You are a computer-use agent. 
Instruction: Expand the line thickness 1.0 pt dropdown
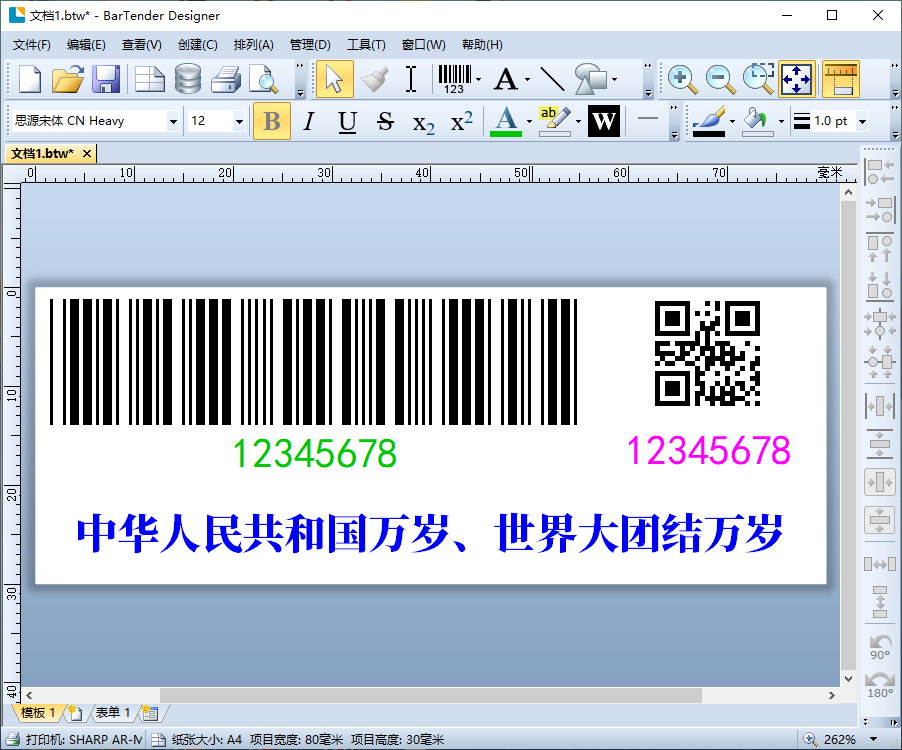click(862, 121)
